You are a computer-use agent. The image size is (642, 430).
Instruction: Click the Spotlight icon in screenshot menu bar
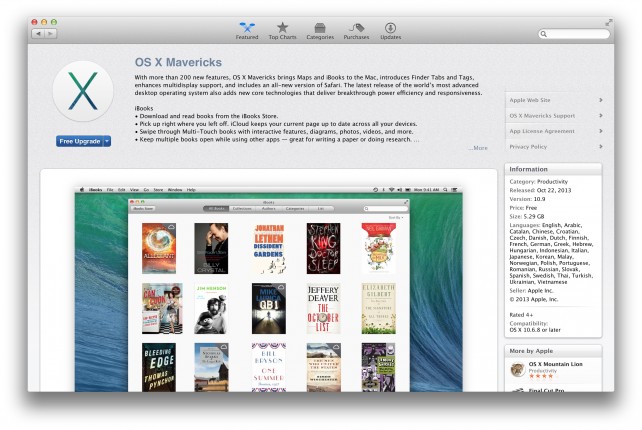coord(445,190)
